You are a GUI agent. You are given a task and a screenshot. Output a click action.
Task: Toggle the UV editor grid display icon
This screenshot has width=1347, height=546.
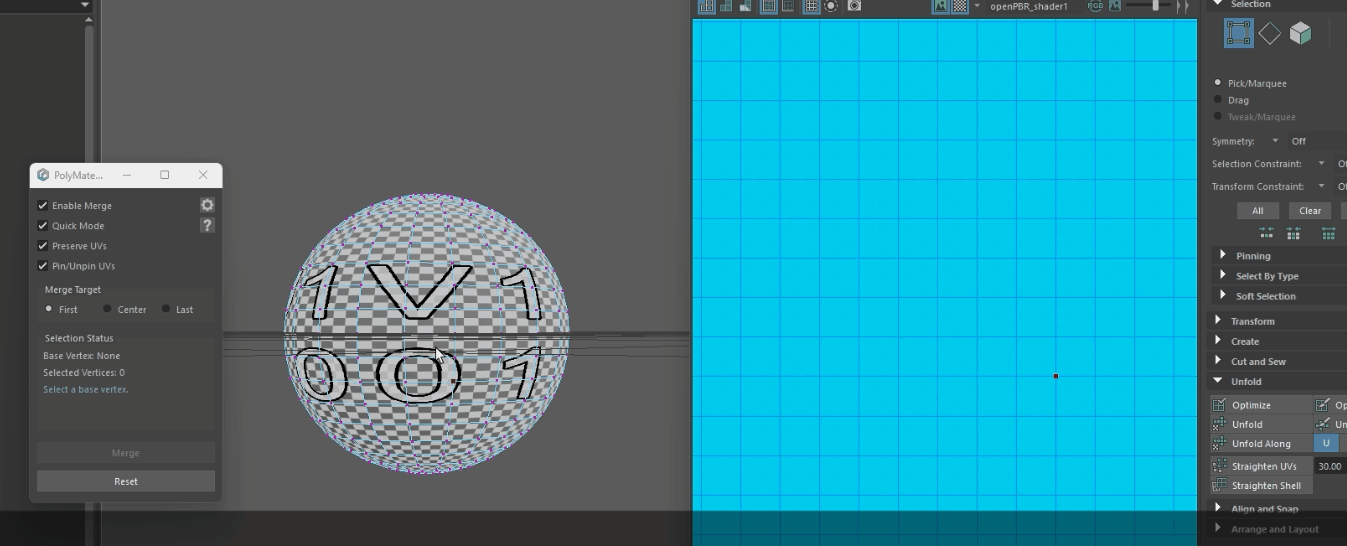pyautogui.click(x=812, y=6)
